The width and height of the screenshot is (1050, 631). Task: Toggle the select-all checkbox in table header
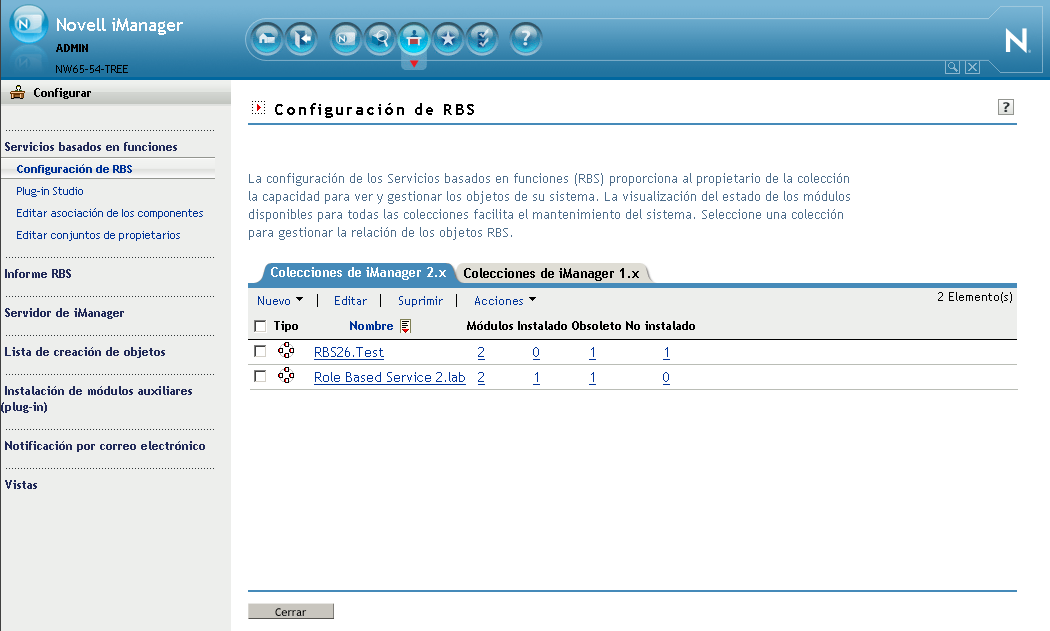pos(260,326)
